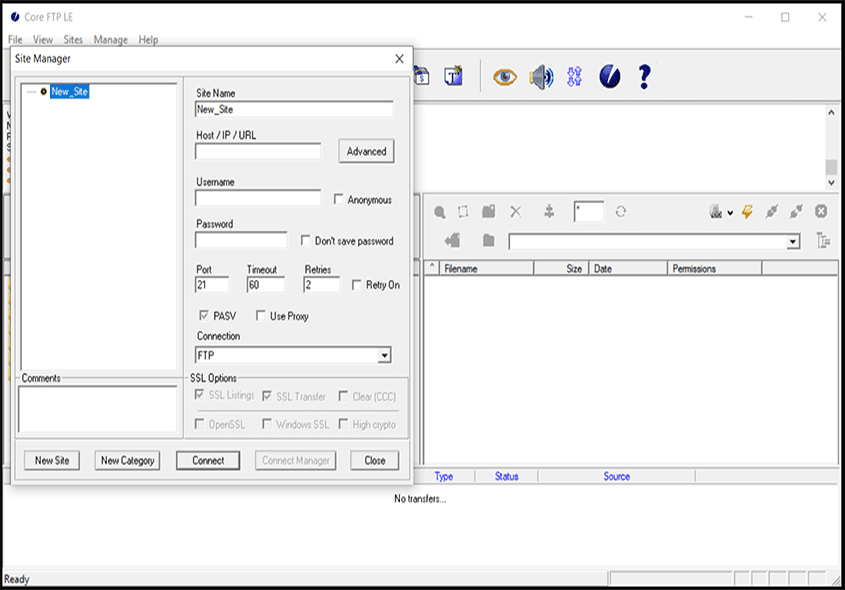Click the blue Core FTP globe icon
Image resolution: width=845 pixels, height=590 pixels.
609,77
